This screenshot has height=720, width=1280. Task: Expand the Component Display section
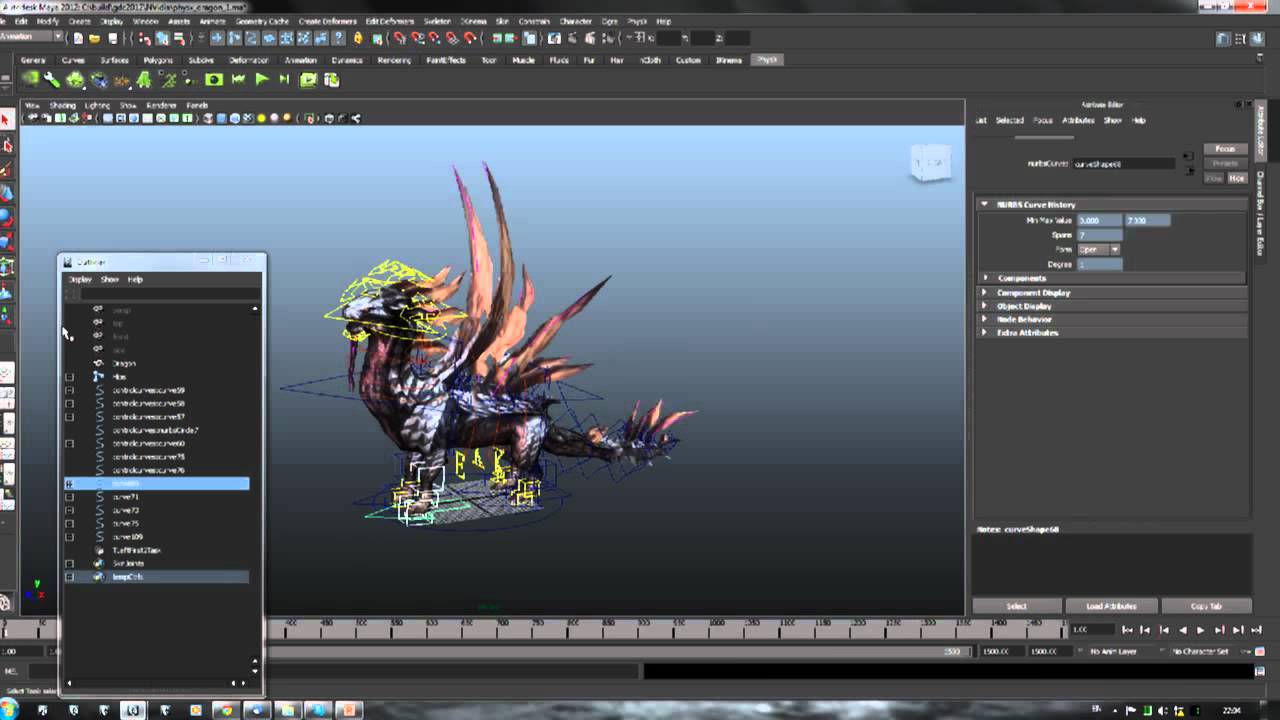click(984, 292)
